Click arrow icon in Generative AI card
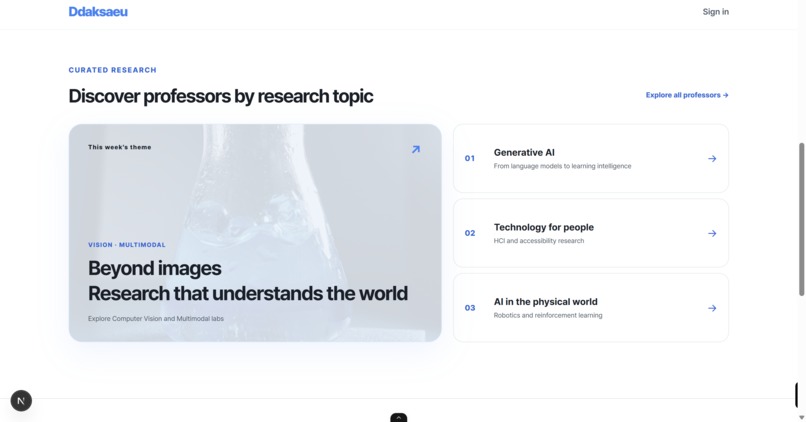 tap(712, 159)
